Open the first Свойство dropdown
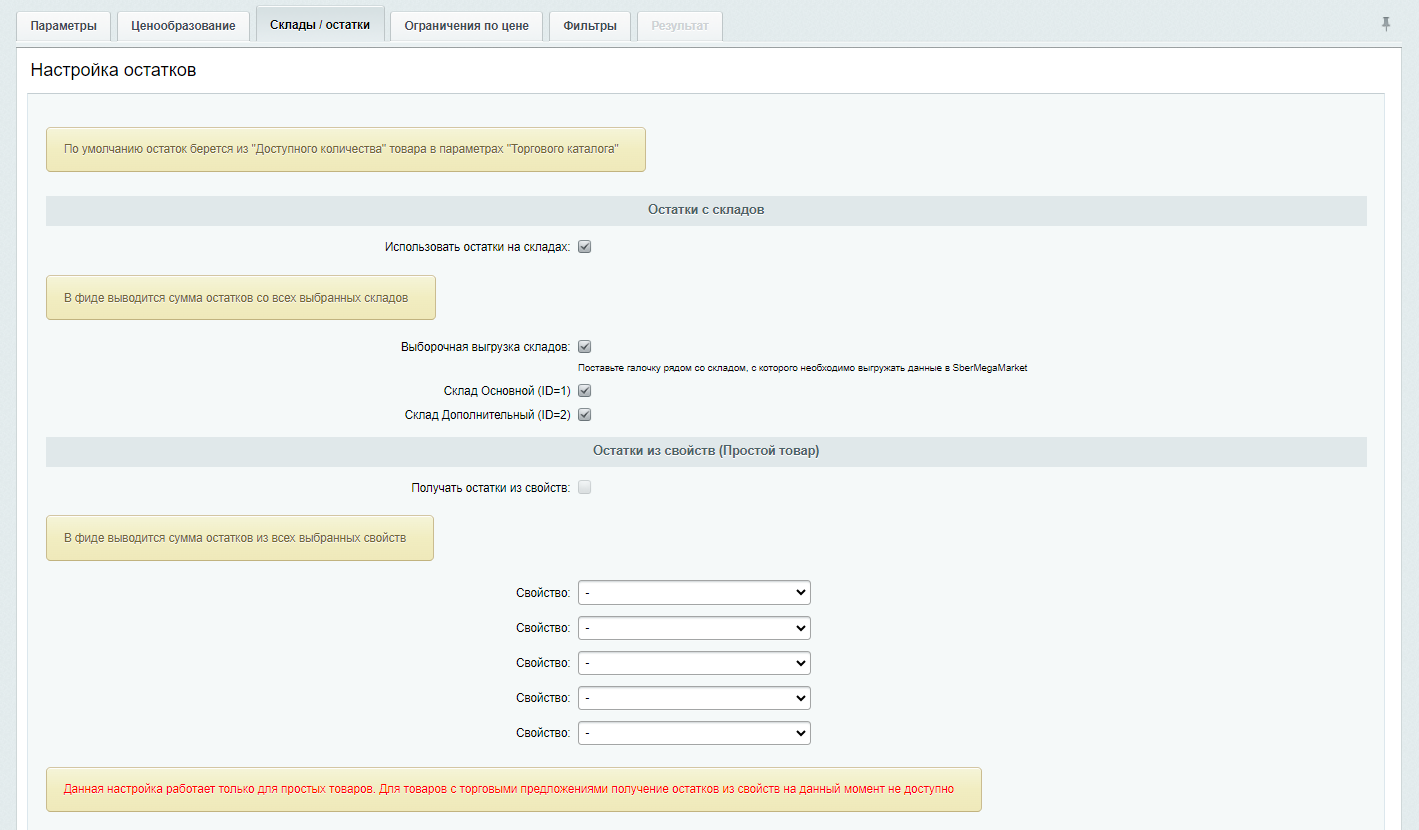The height and width of the screenshot is (830, 1419). [694, 593]
